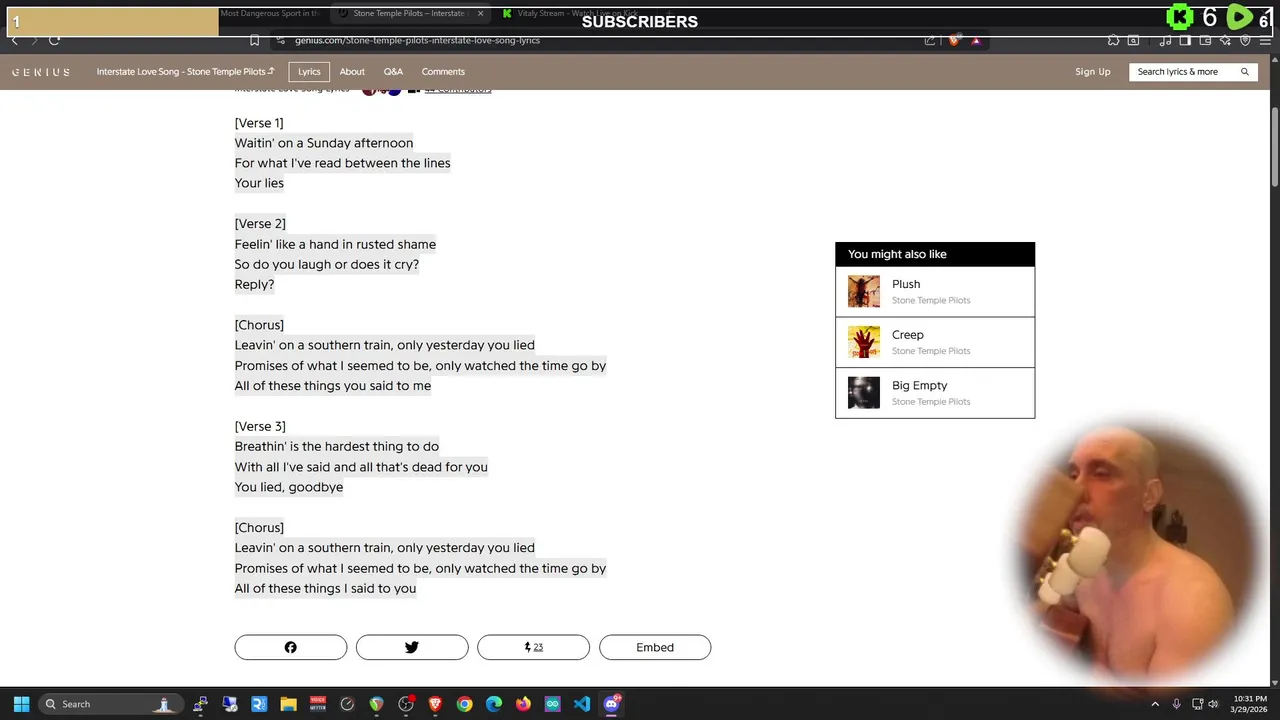
Task: Open Visual Studio Code from the taskbar
Action: tap(582, 704)
